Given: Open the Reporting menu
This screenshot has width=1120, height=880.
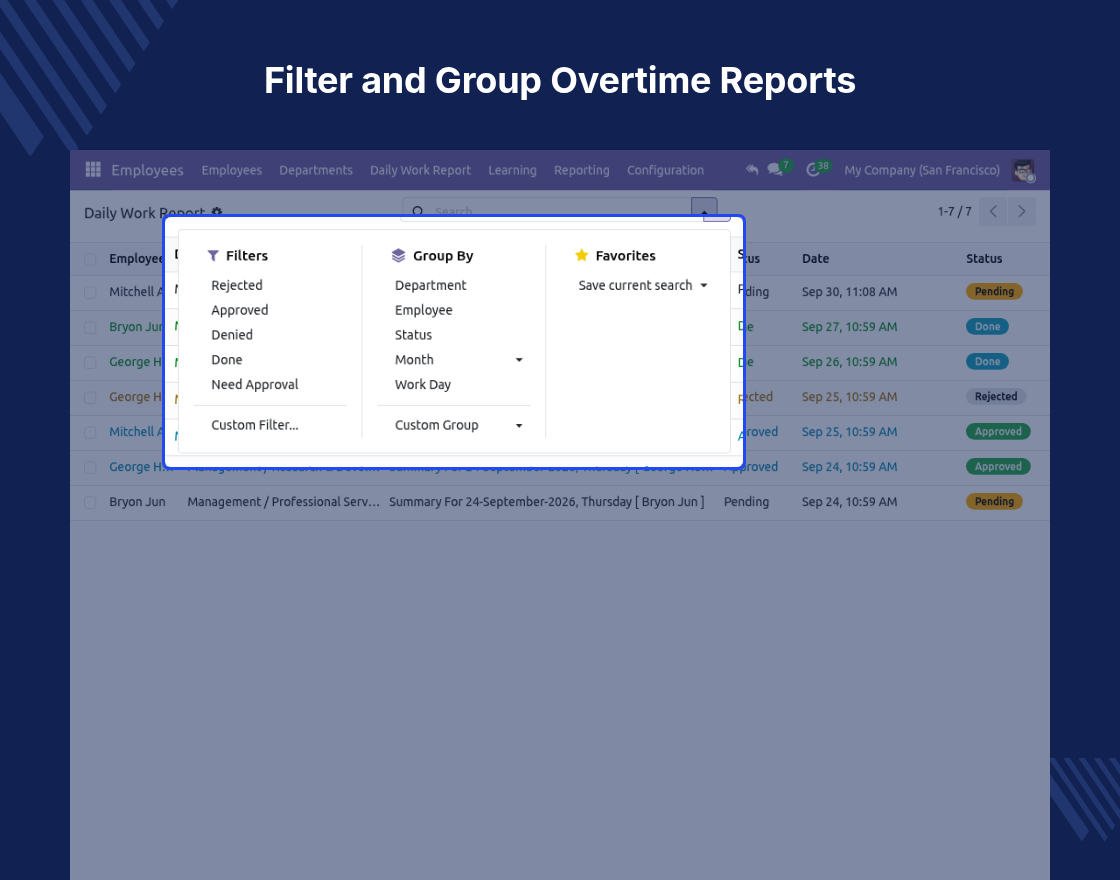Looking at the screenshot, I should tap(581, 170).
